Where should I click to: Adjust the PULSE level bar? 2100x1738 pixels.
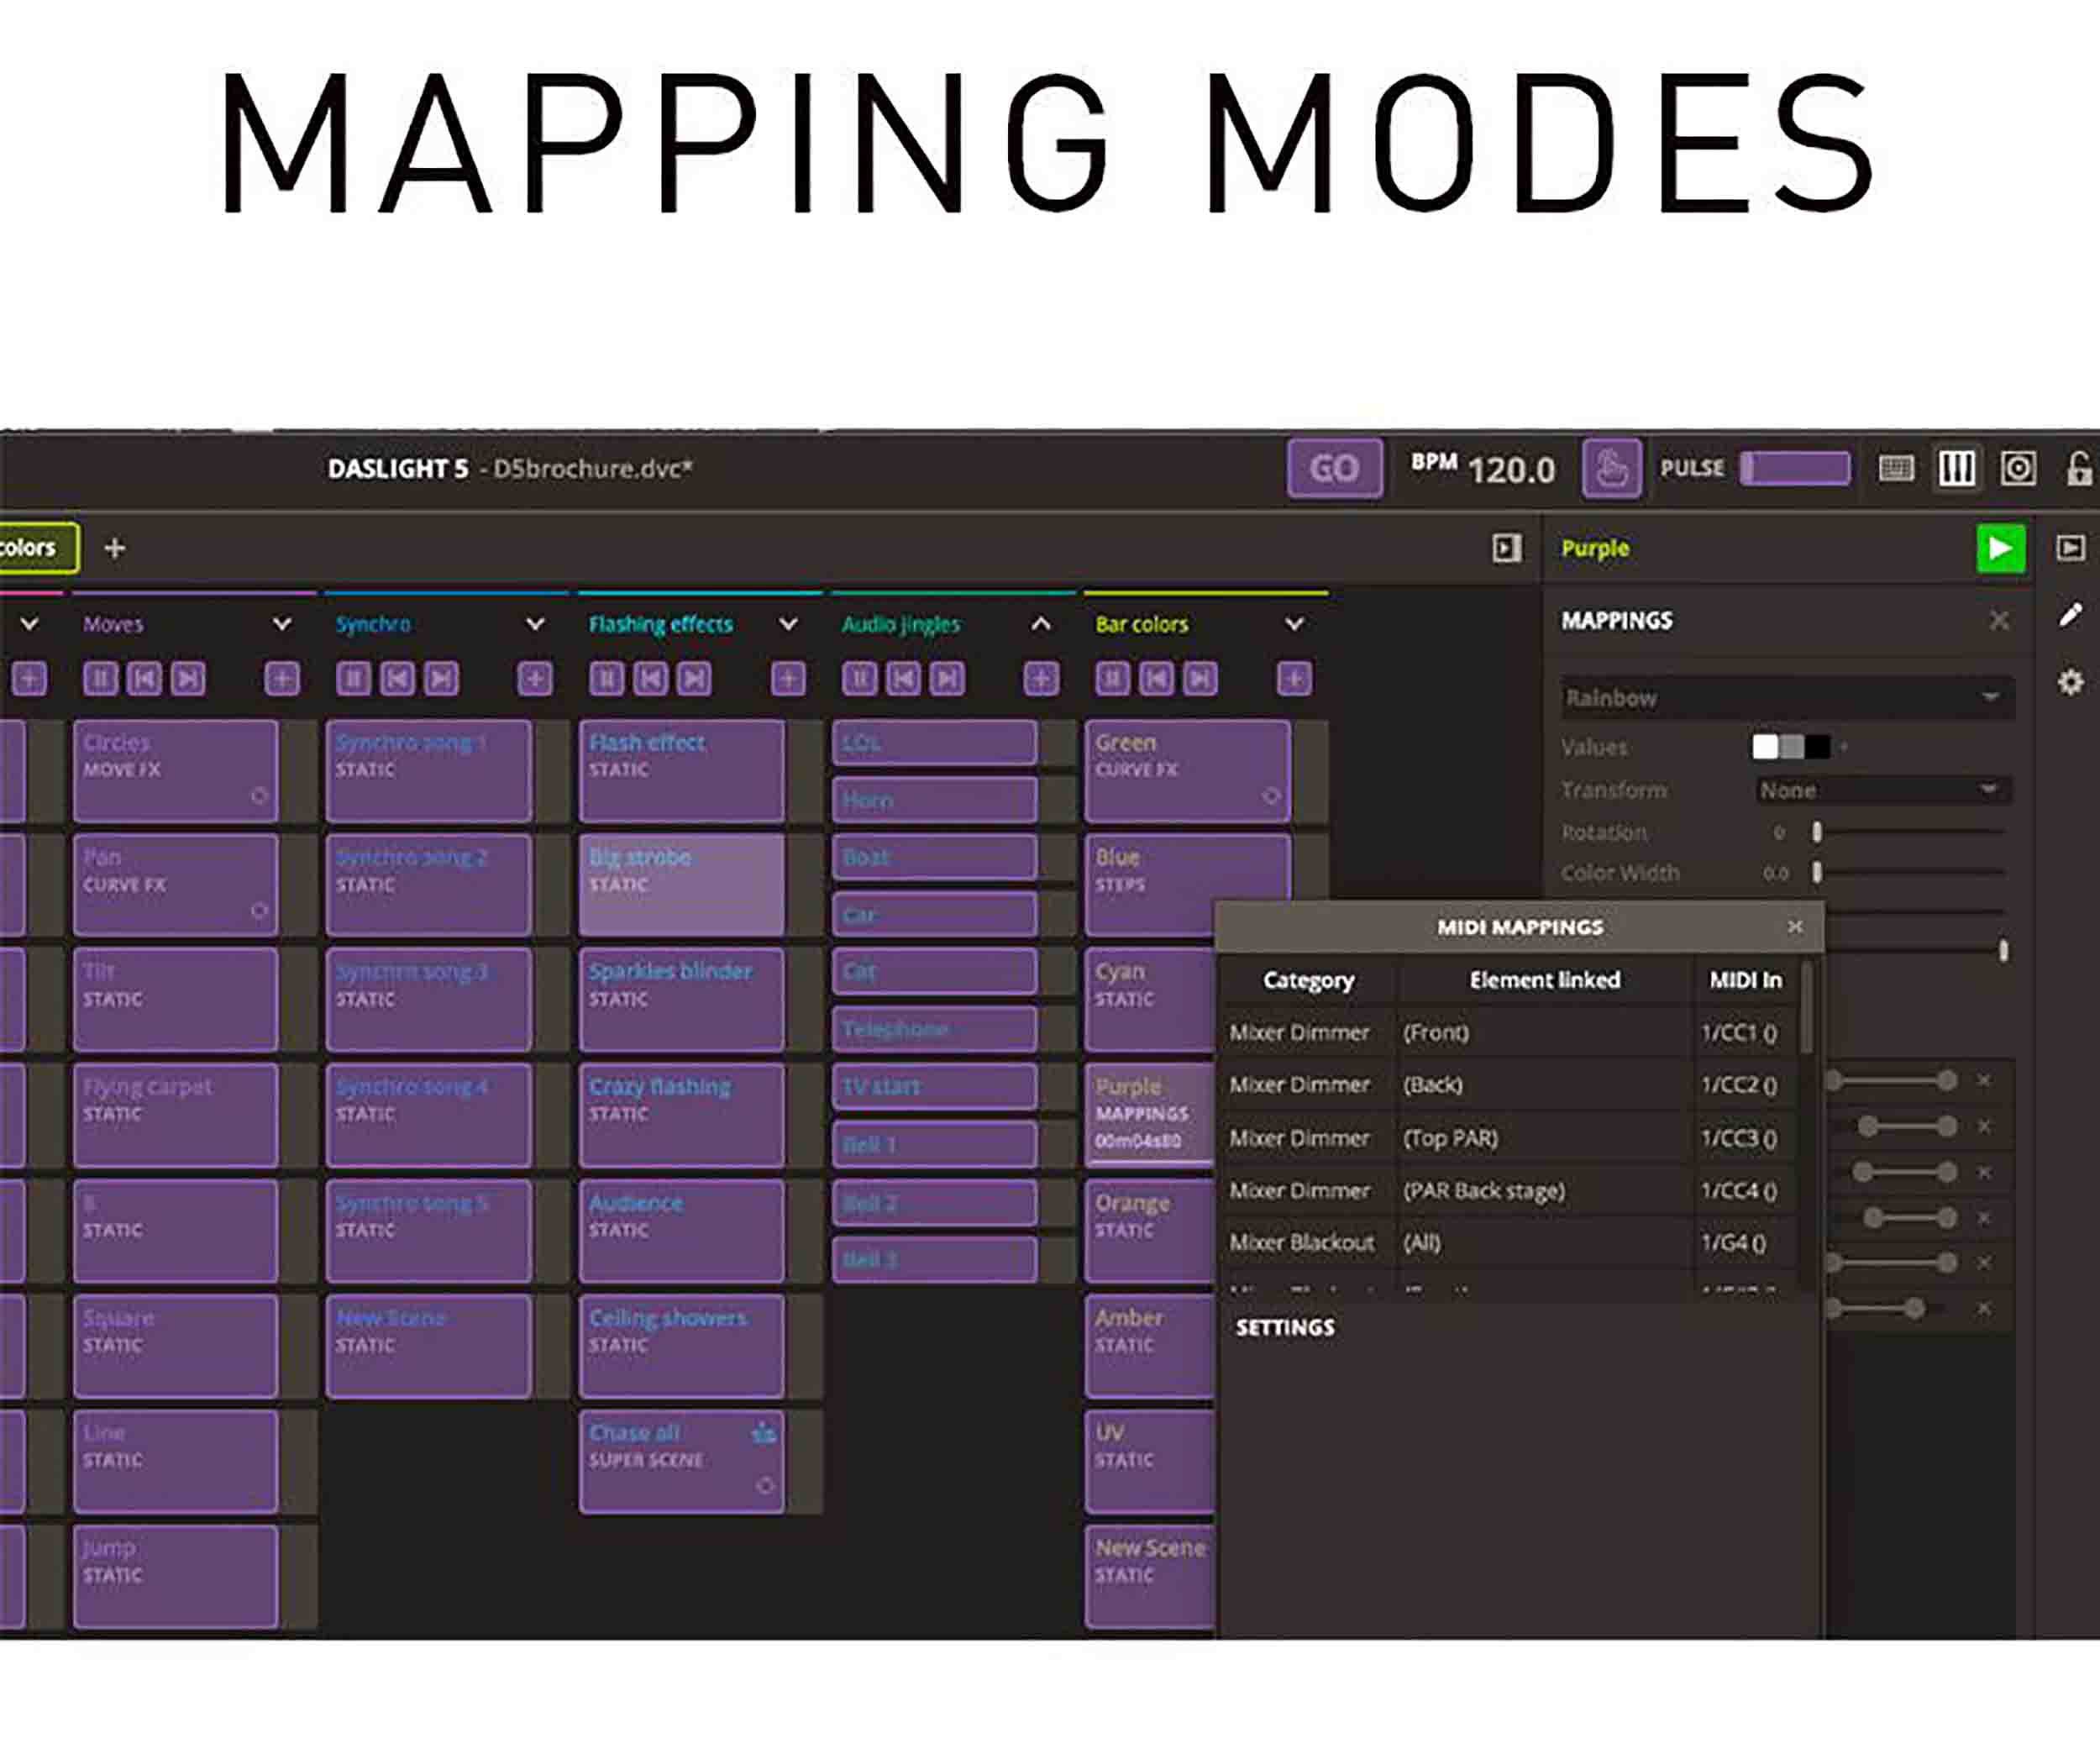(x=1795, y=468)
